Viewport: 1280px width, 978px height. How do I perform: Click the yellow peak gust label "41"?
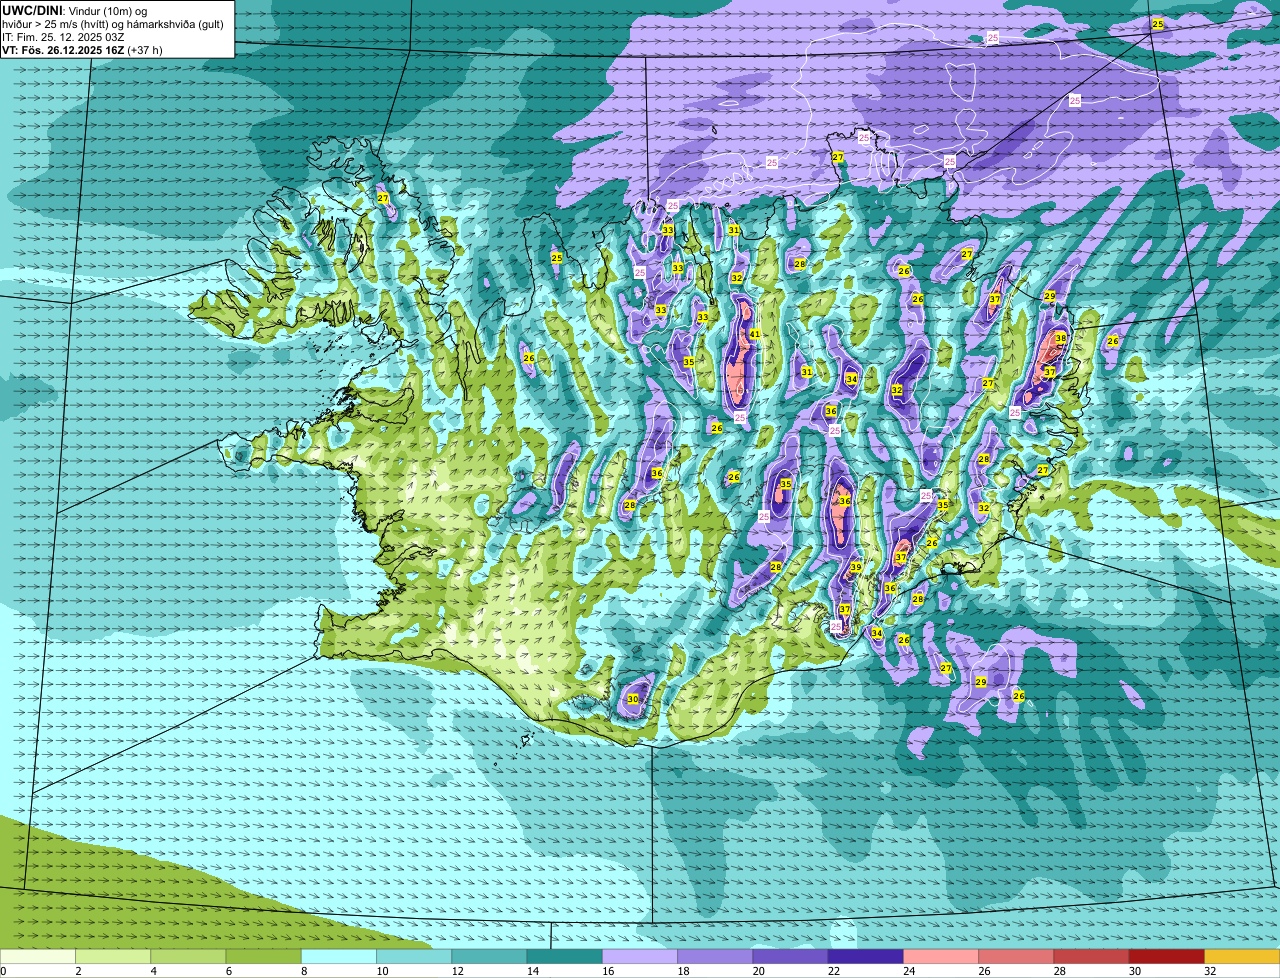755,334
